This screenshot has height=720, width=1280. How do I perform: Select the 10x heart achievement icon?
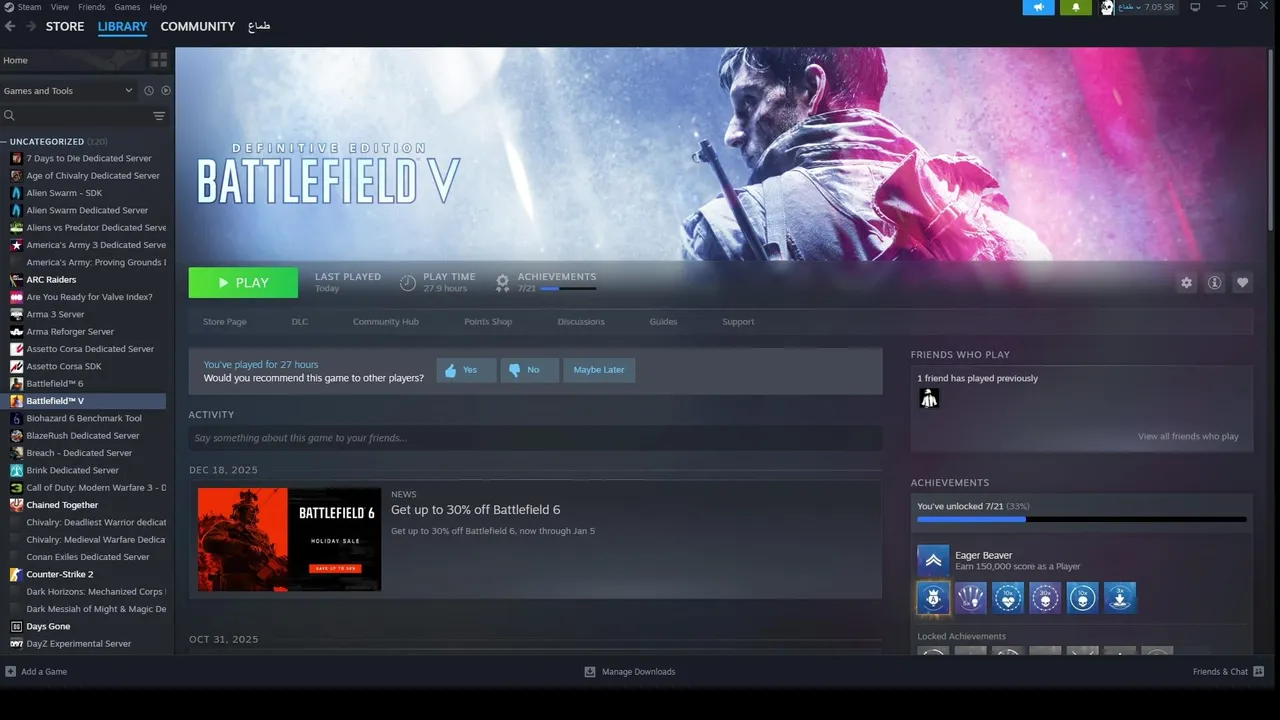pos(1008,598)
